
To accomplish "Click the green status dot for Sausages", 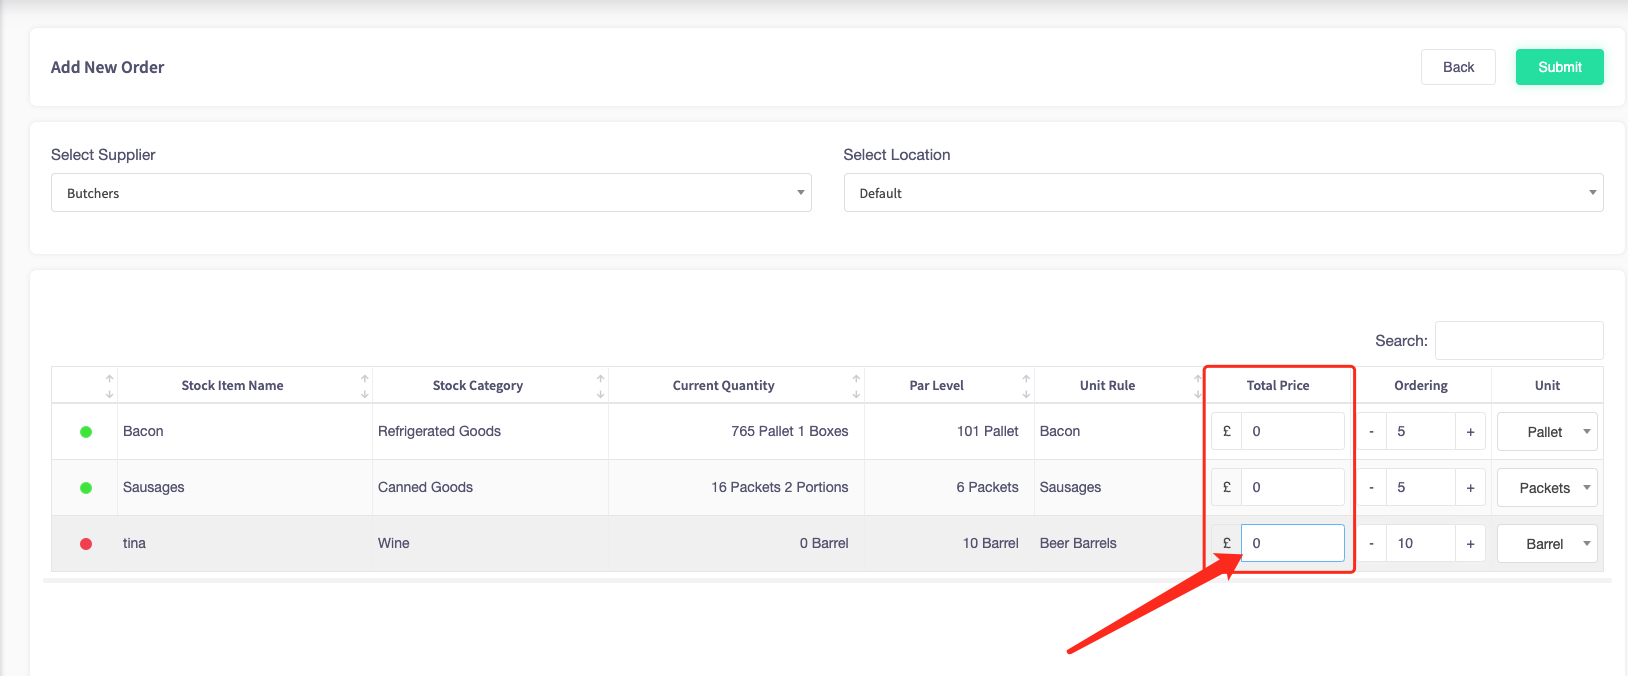I will [x=86, y=488].
